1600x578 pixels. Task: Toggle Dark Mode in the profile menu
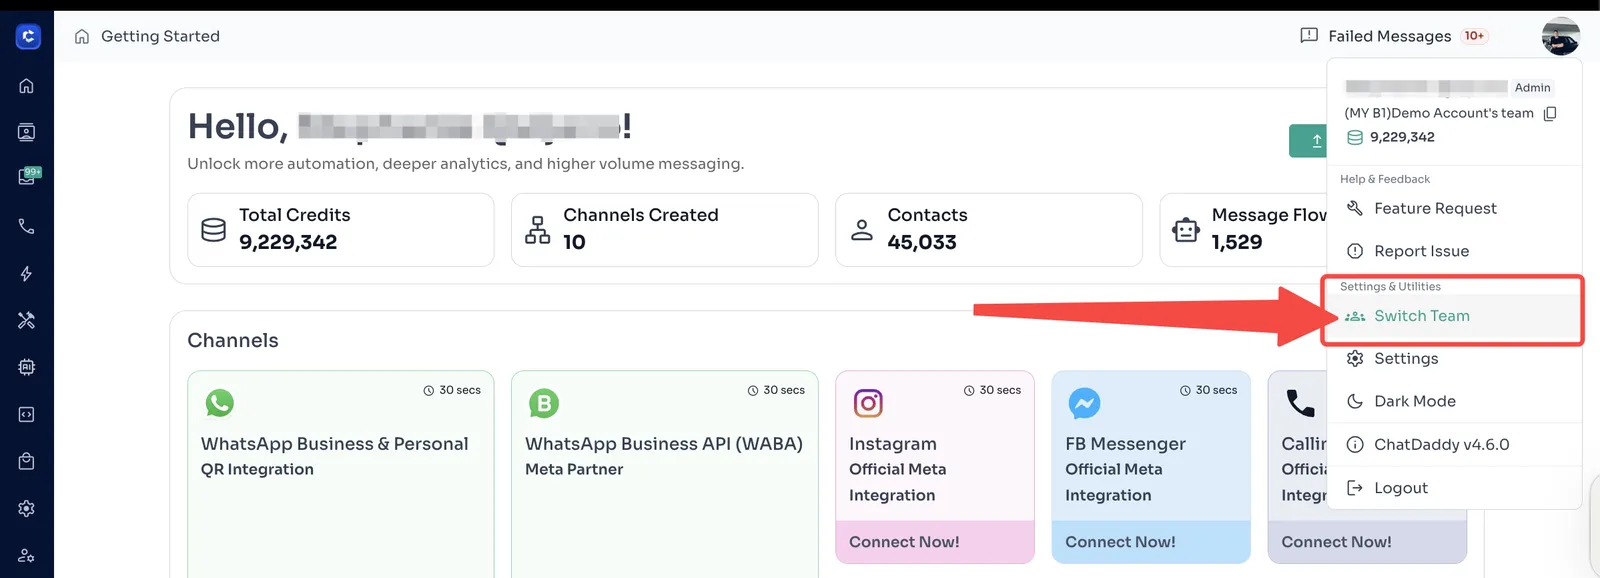[1414, 401]
